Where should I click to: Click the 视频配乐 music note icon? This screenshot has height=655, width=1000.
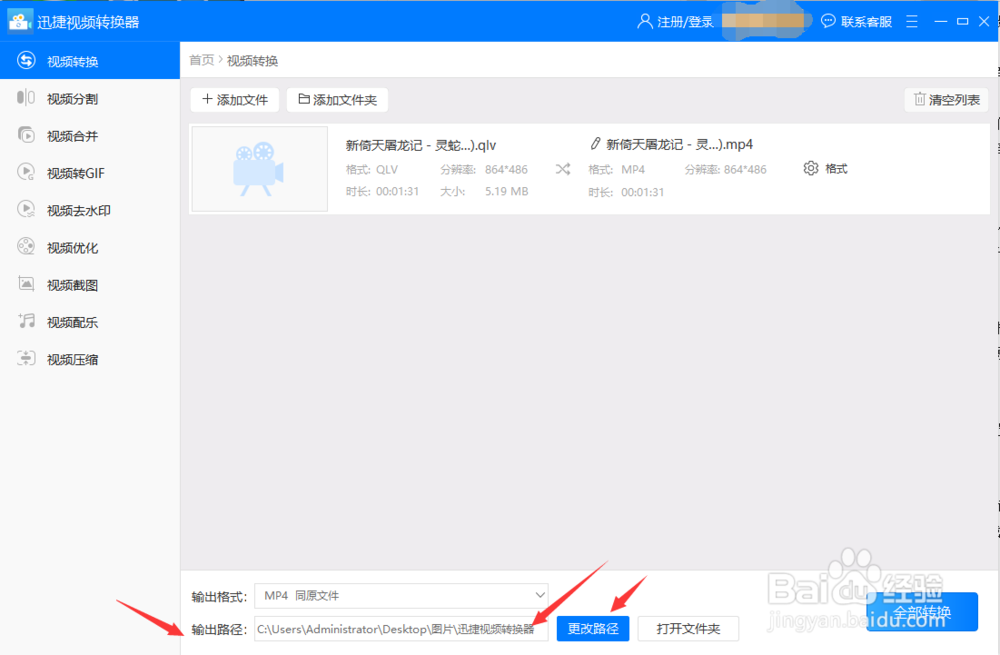[x=26, y=321]
